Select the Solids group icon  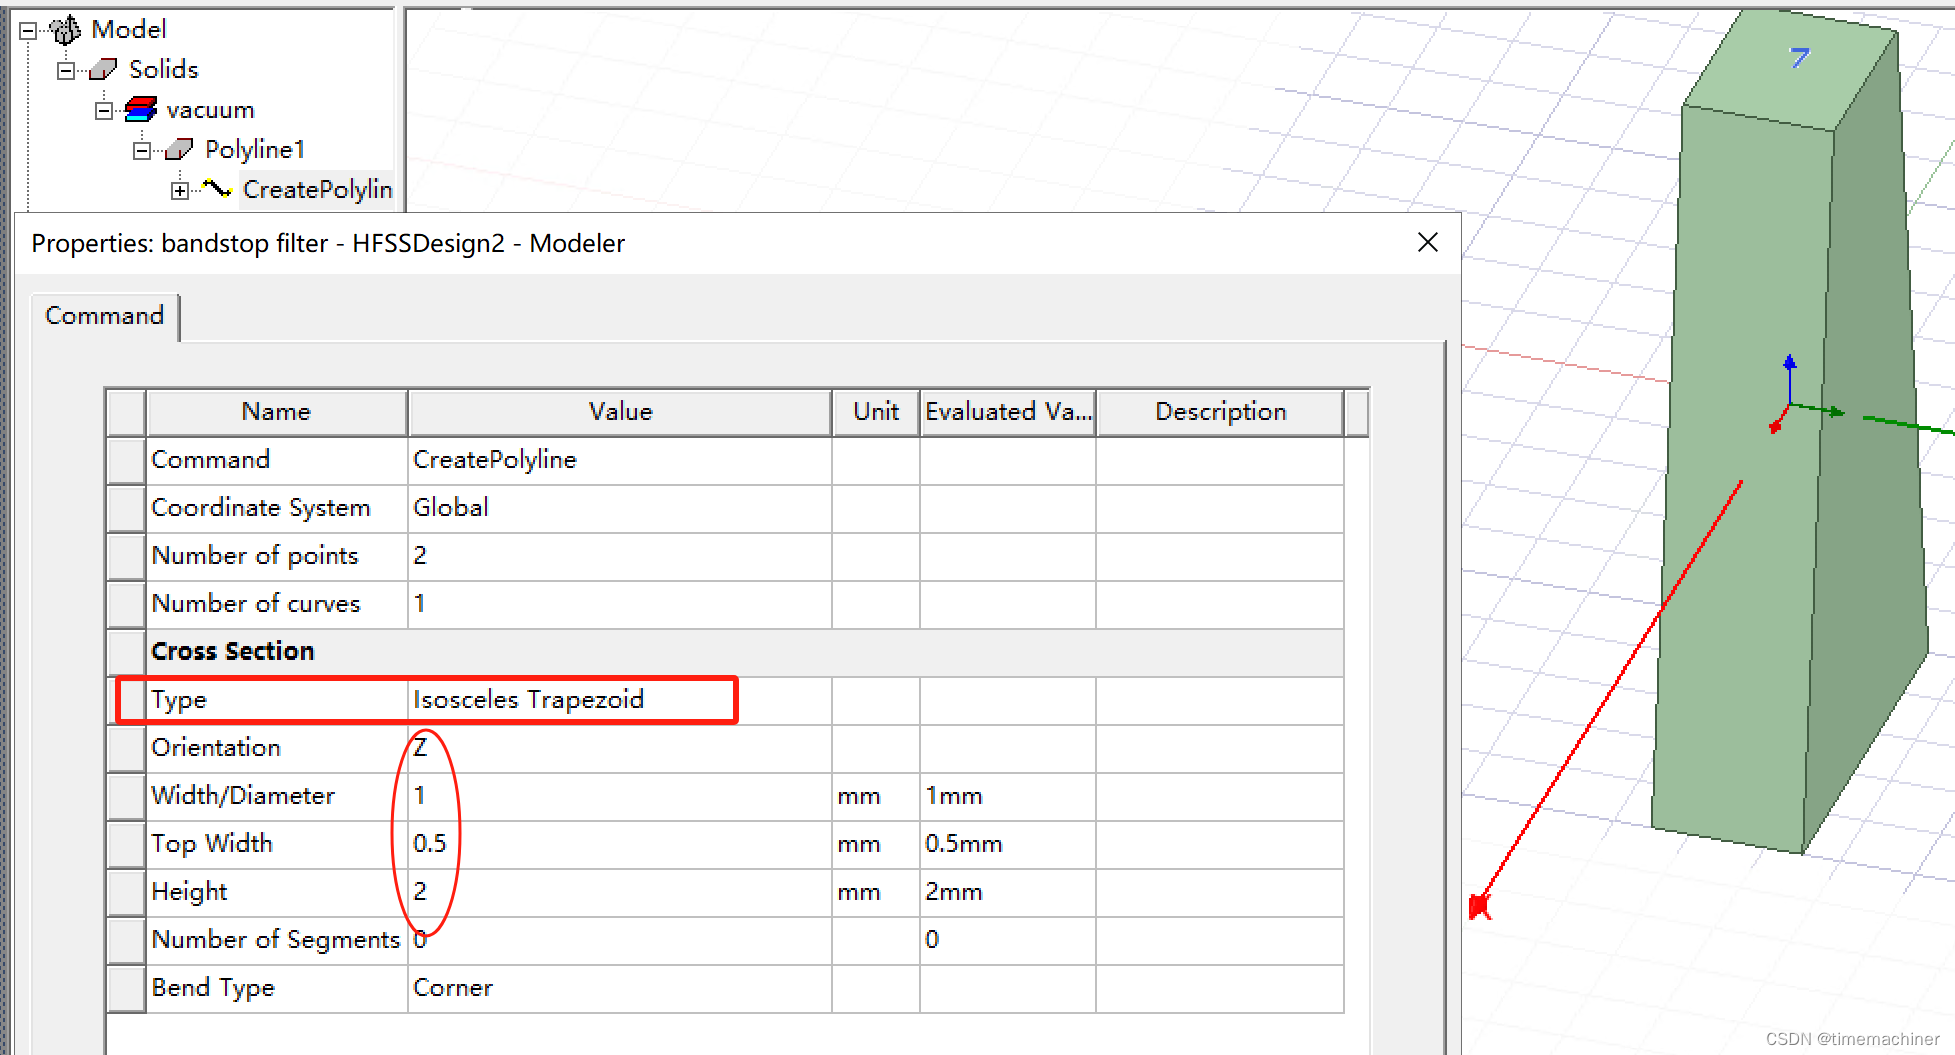pyautogui.click(x=104, y=69)
